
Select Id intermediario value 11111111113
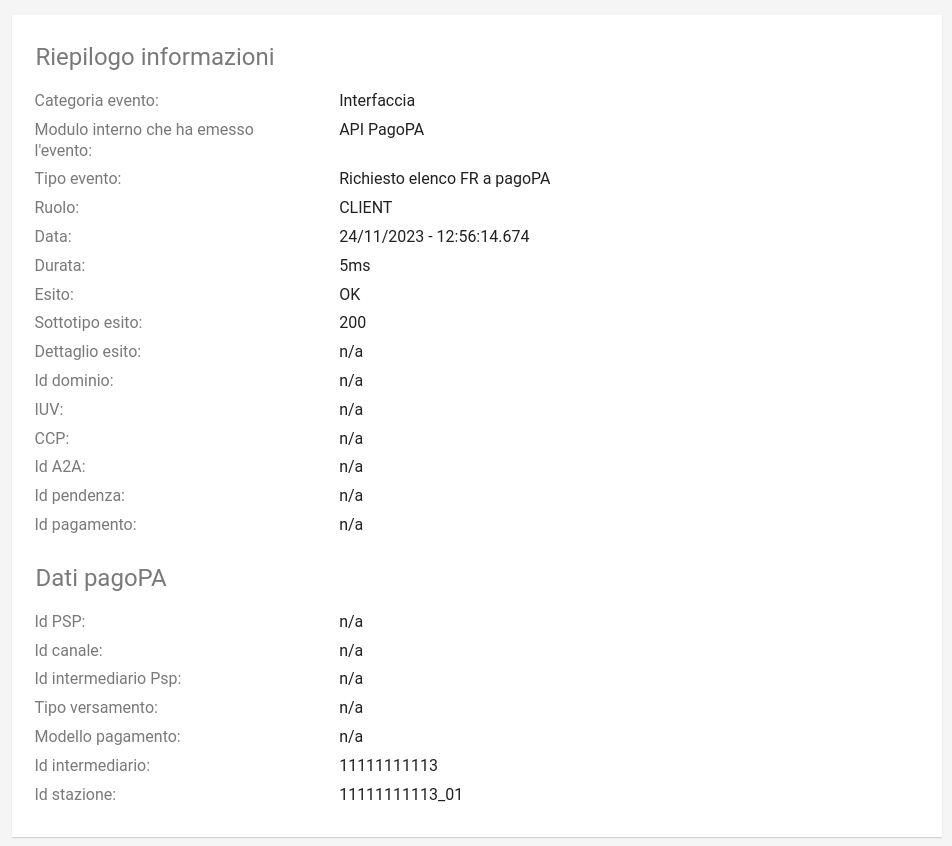tap(388, 765)
